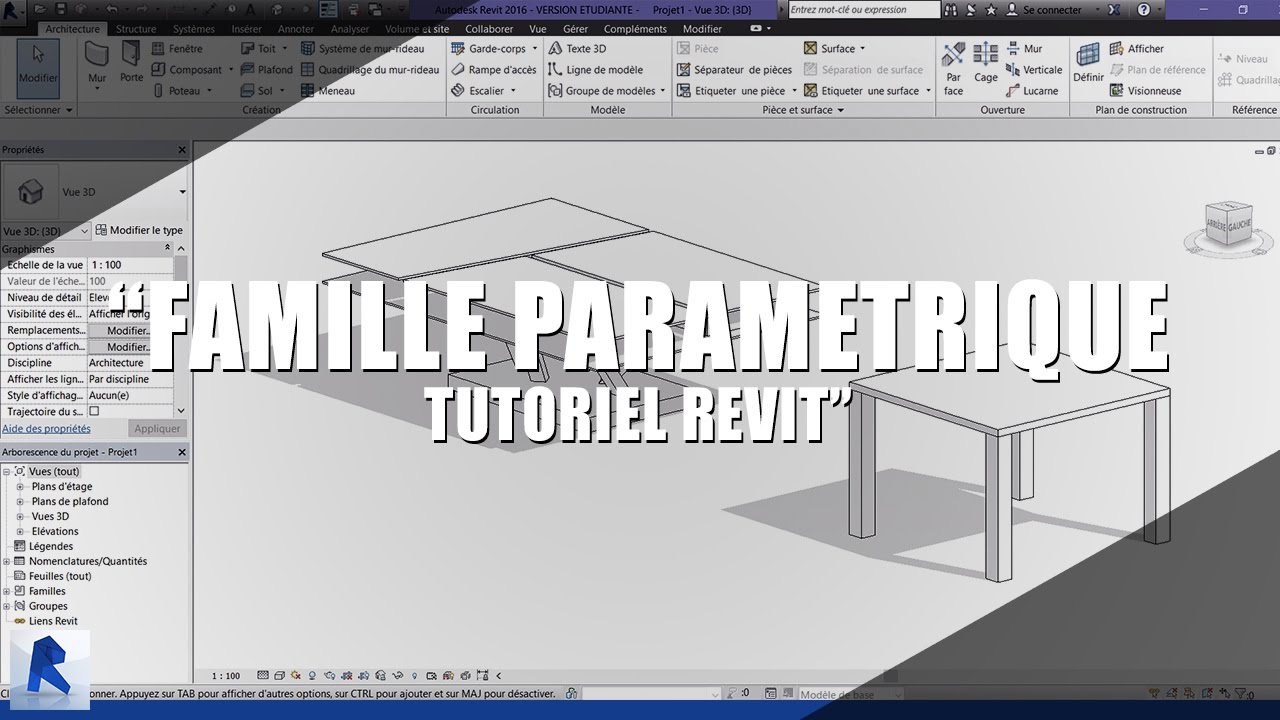The height and width of the screenshot is (720, 1280).
Task: Click Options d'affichage Modifier button
Action: tap(128, 347)
